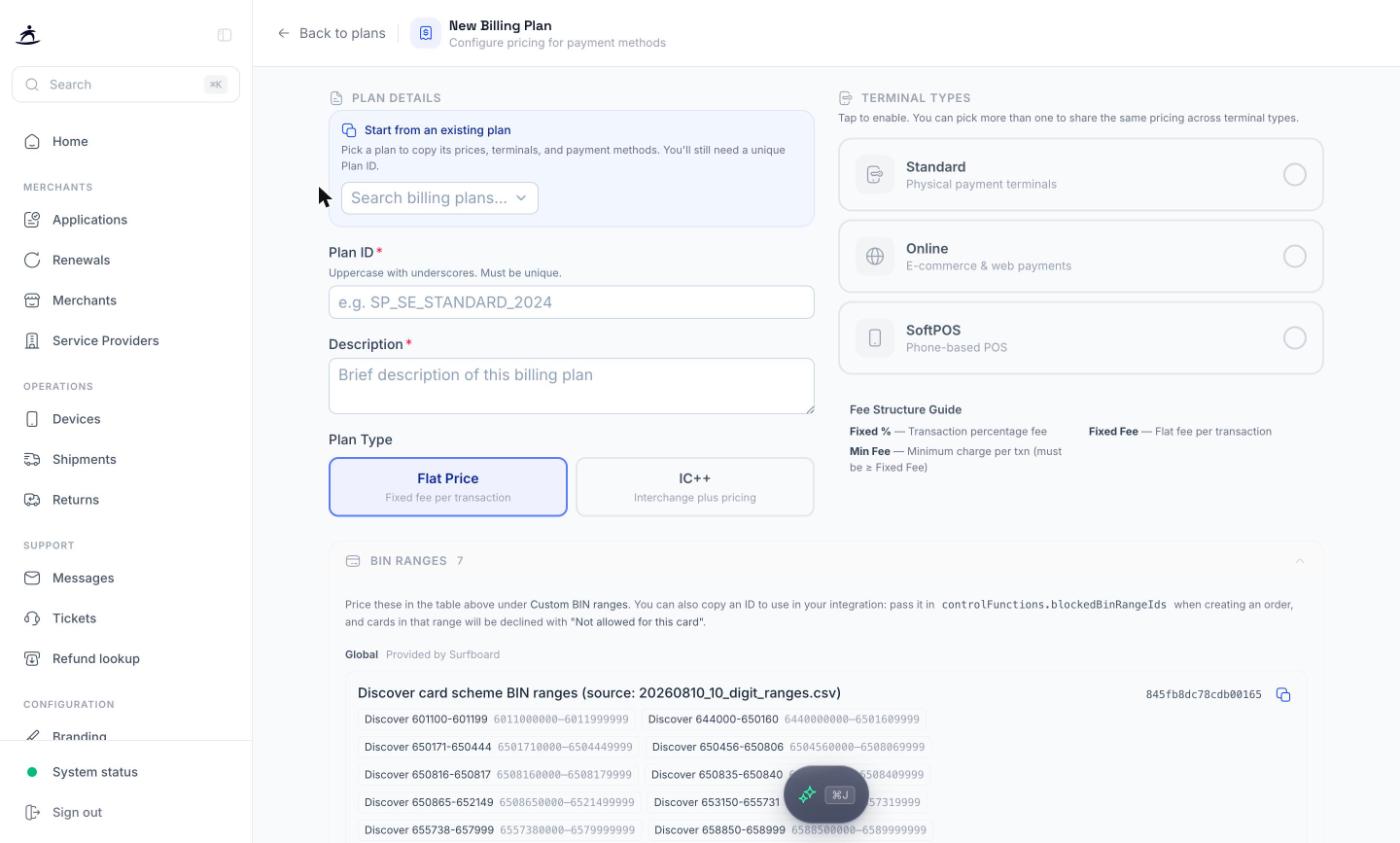The width and height of the screenshot is (1400, 843).
Task: Click the Devices sidebar icon
Action: (32, 419)
